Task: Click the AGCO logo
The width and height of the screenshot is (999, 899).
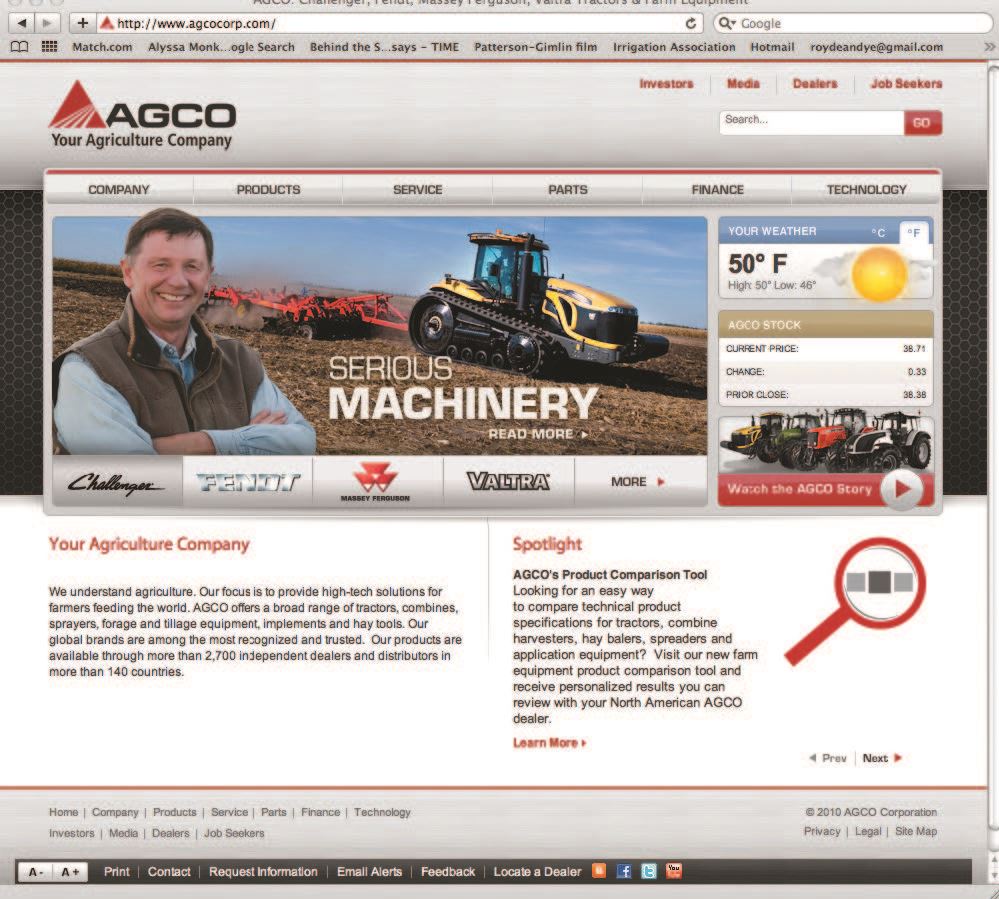Action: [142, 115]
